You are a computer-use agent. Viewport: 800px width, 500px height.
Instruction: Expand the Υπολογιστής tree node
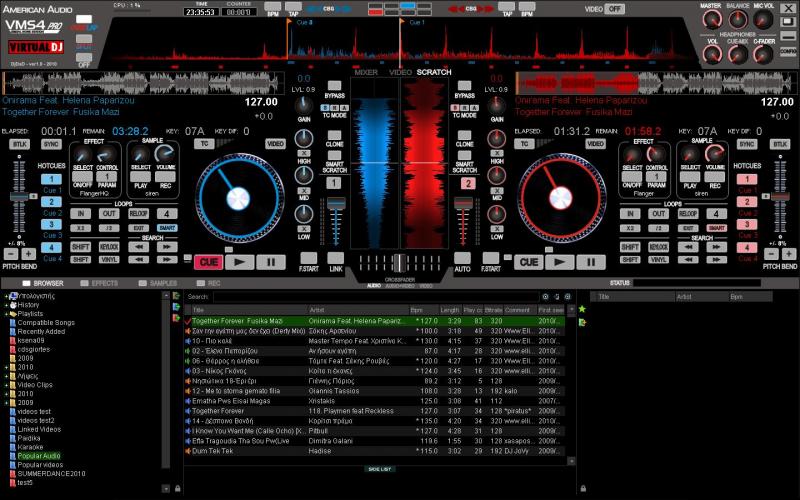point(6,296)
